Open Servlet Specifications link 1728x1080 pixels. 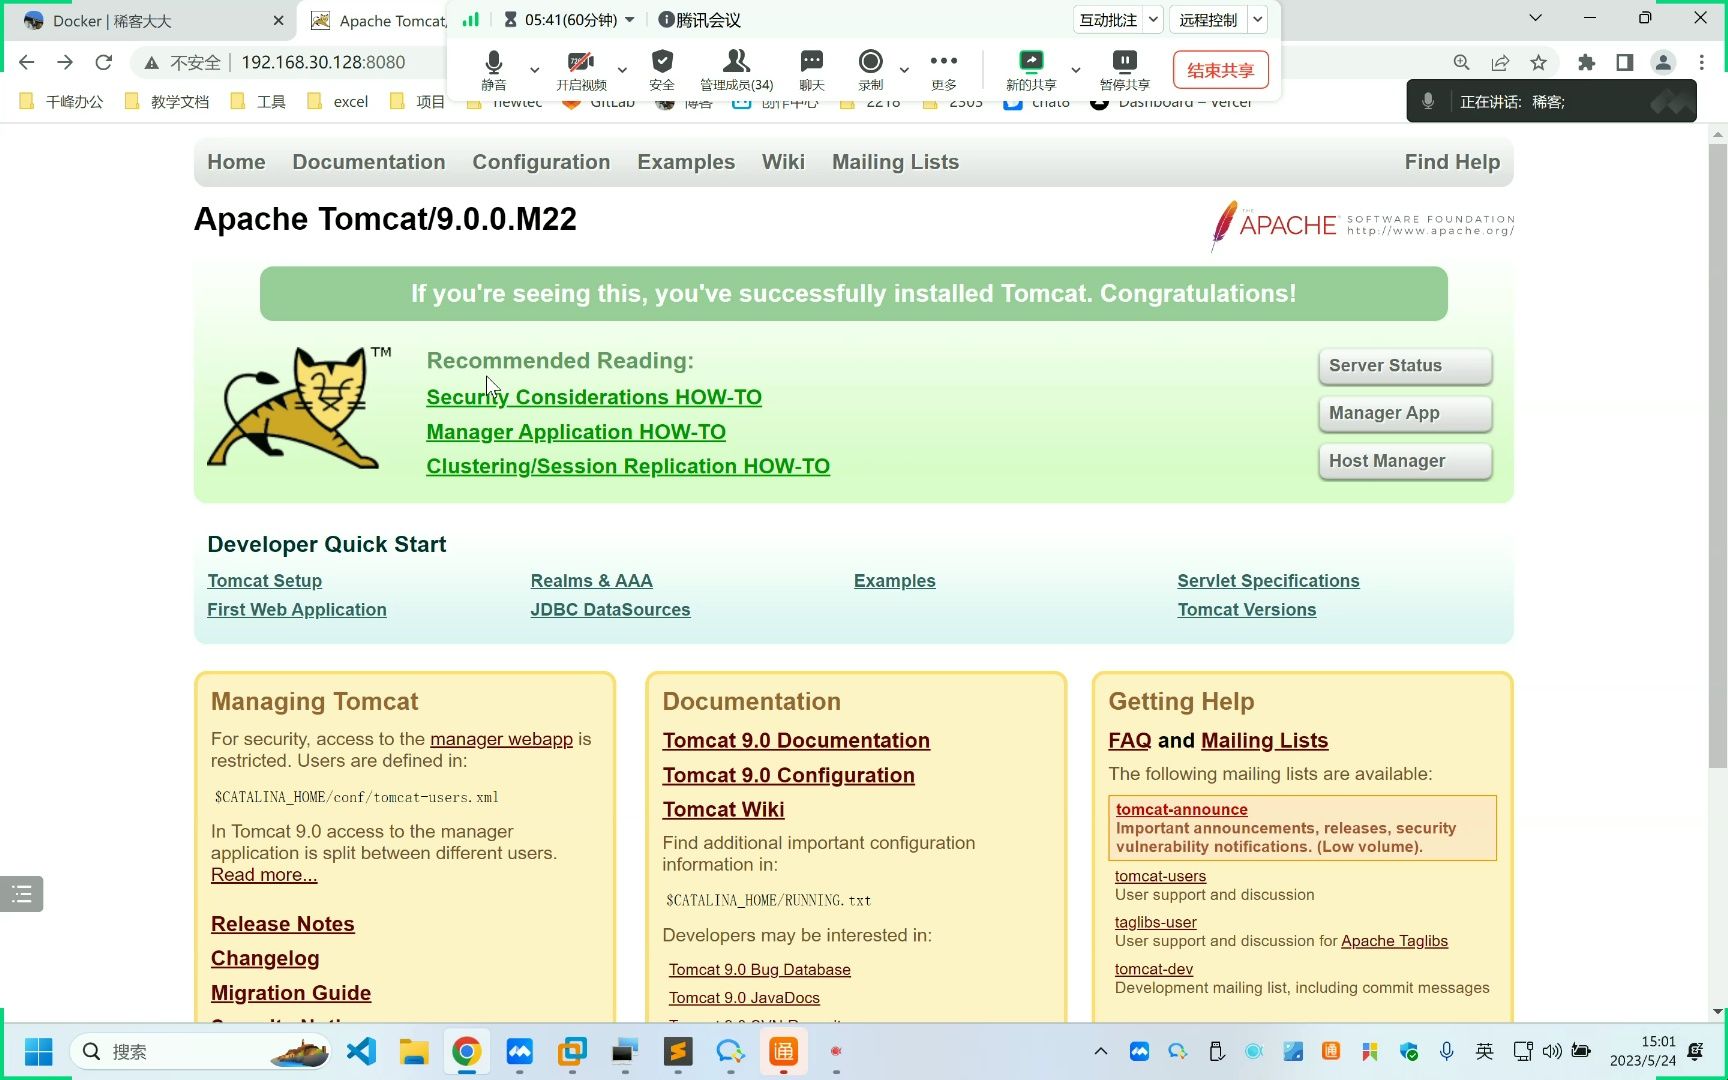click(1268, 581)
